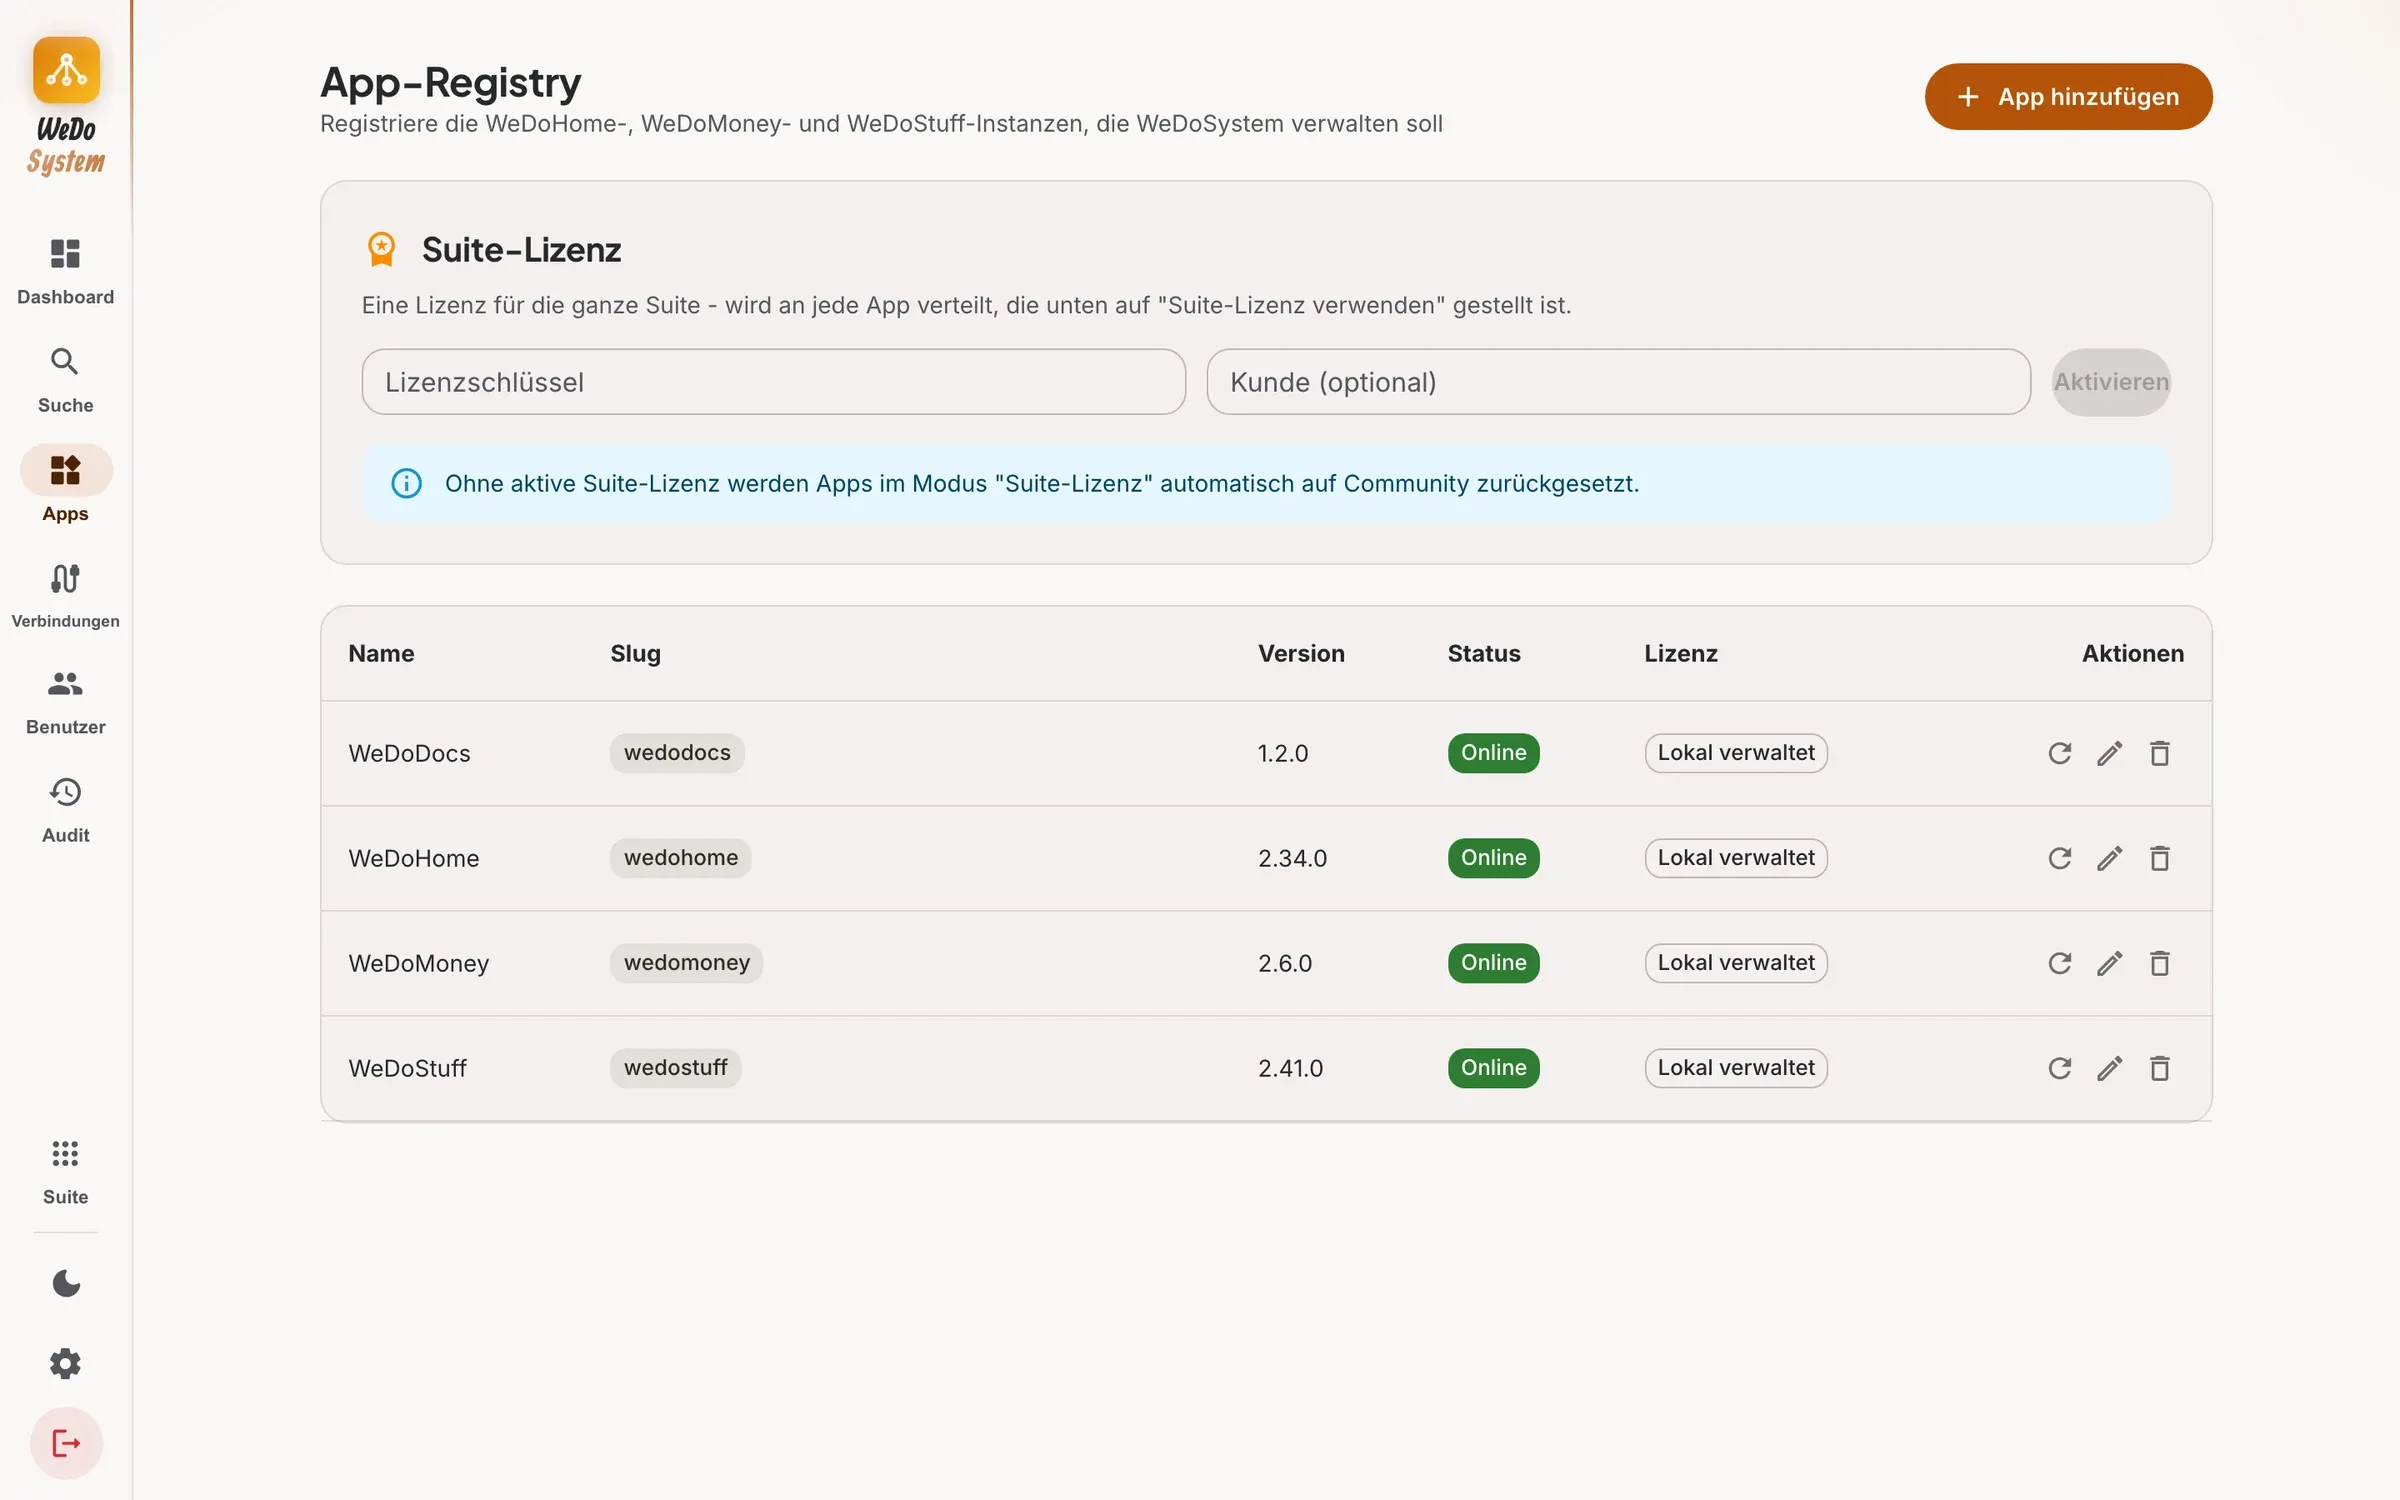This screenshot has height=1500, width=2400.
Task: Click the App hinzufügen button
Action: tap(2068, 97)
